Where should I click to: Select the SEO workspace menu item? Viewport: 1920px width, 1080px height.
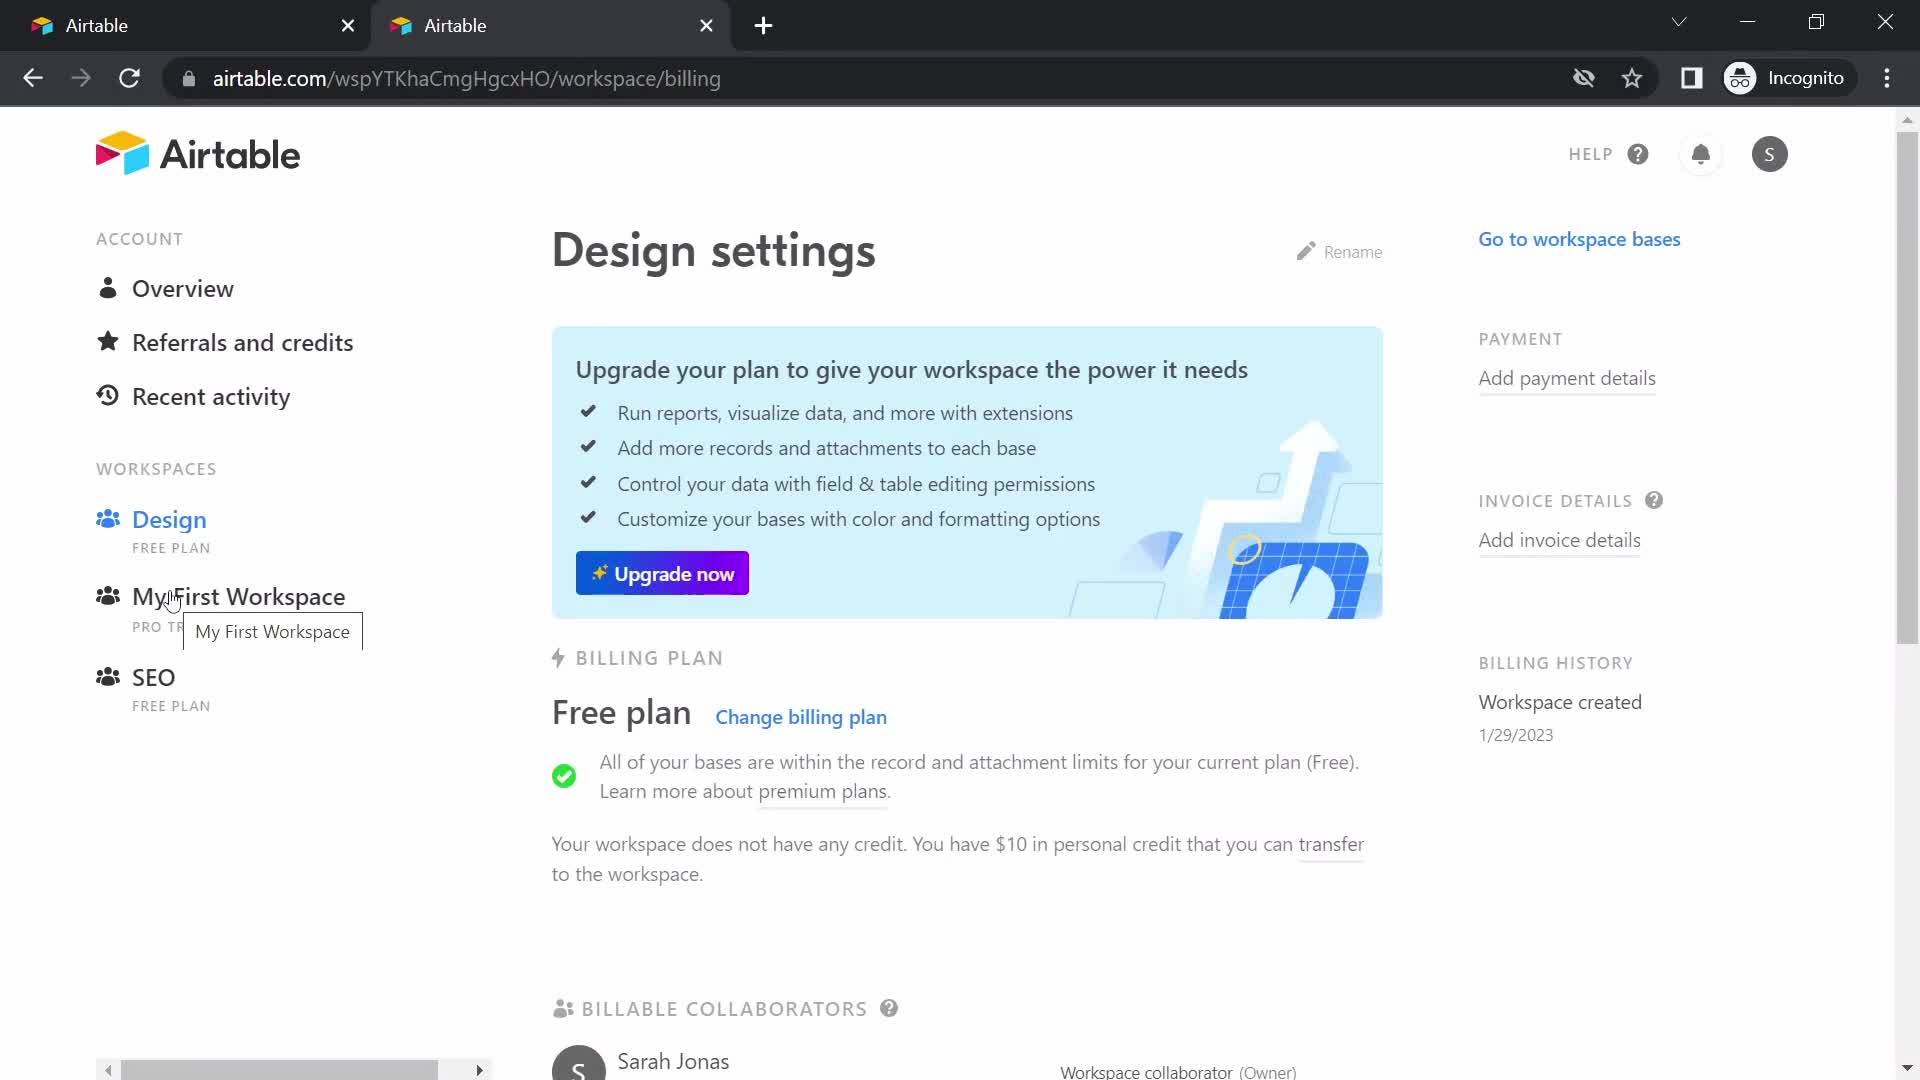(x=153, y=676)
